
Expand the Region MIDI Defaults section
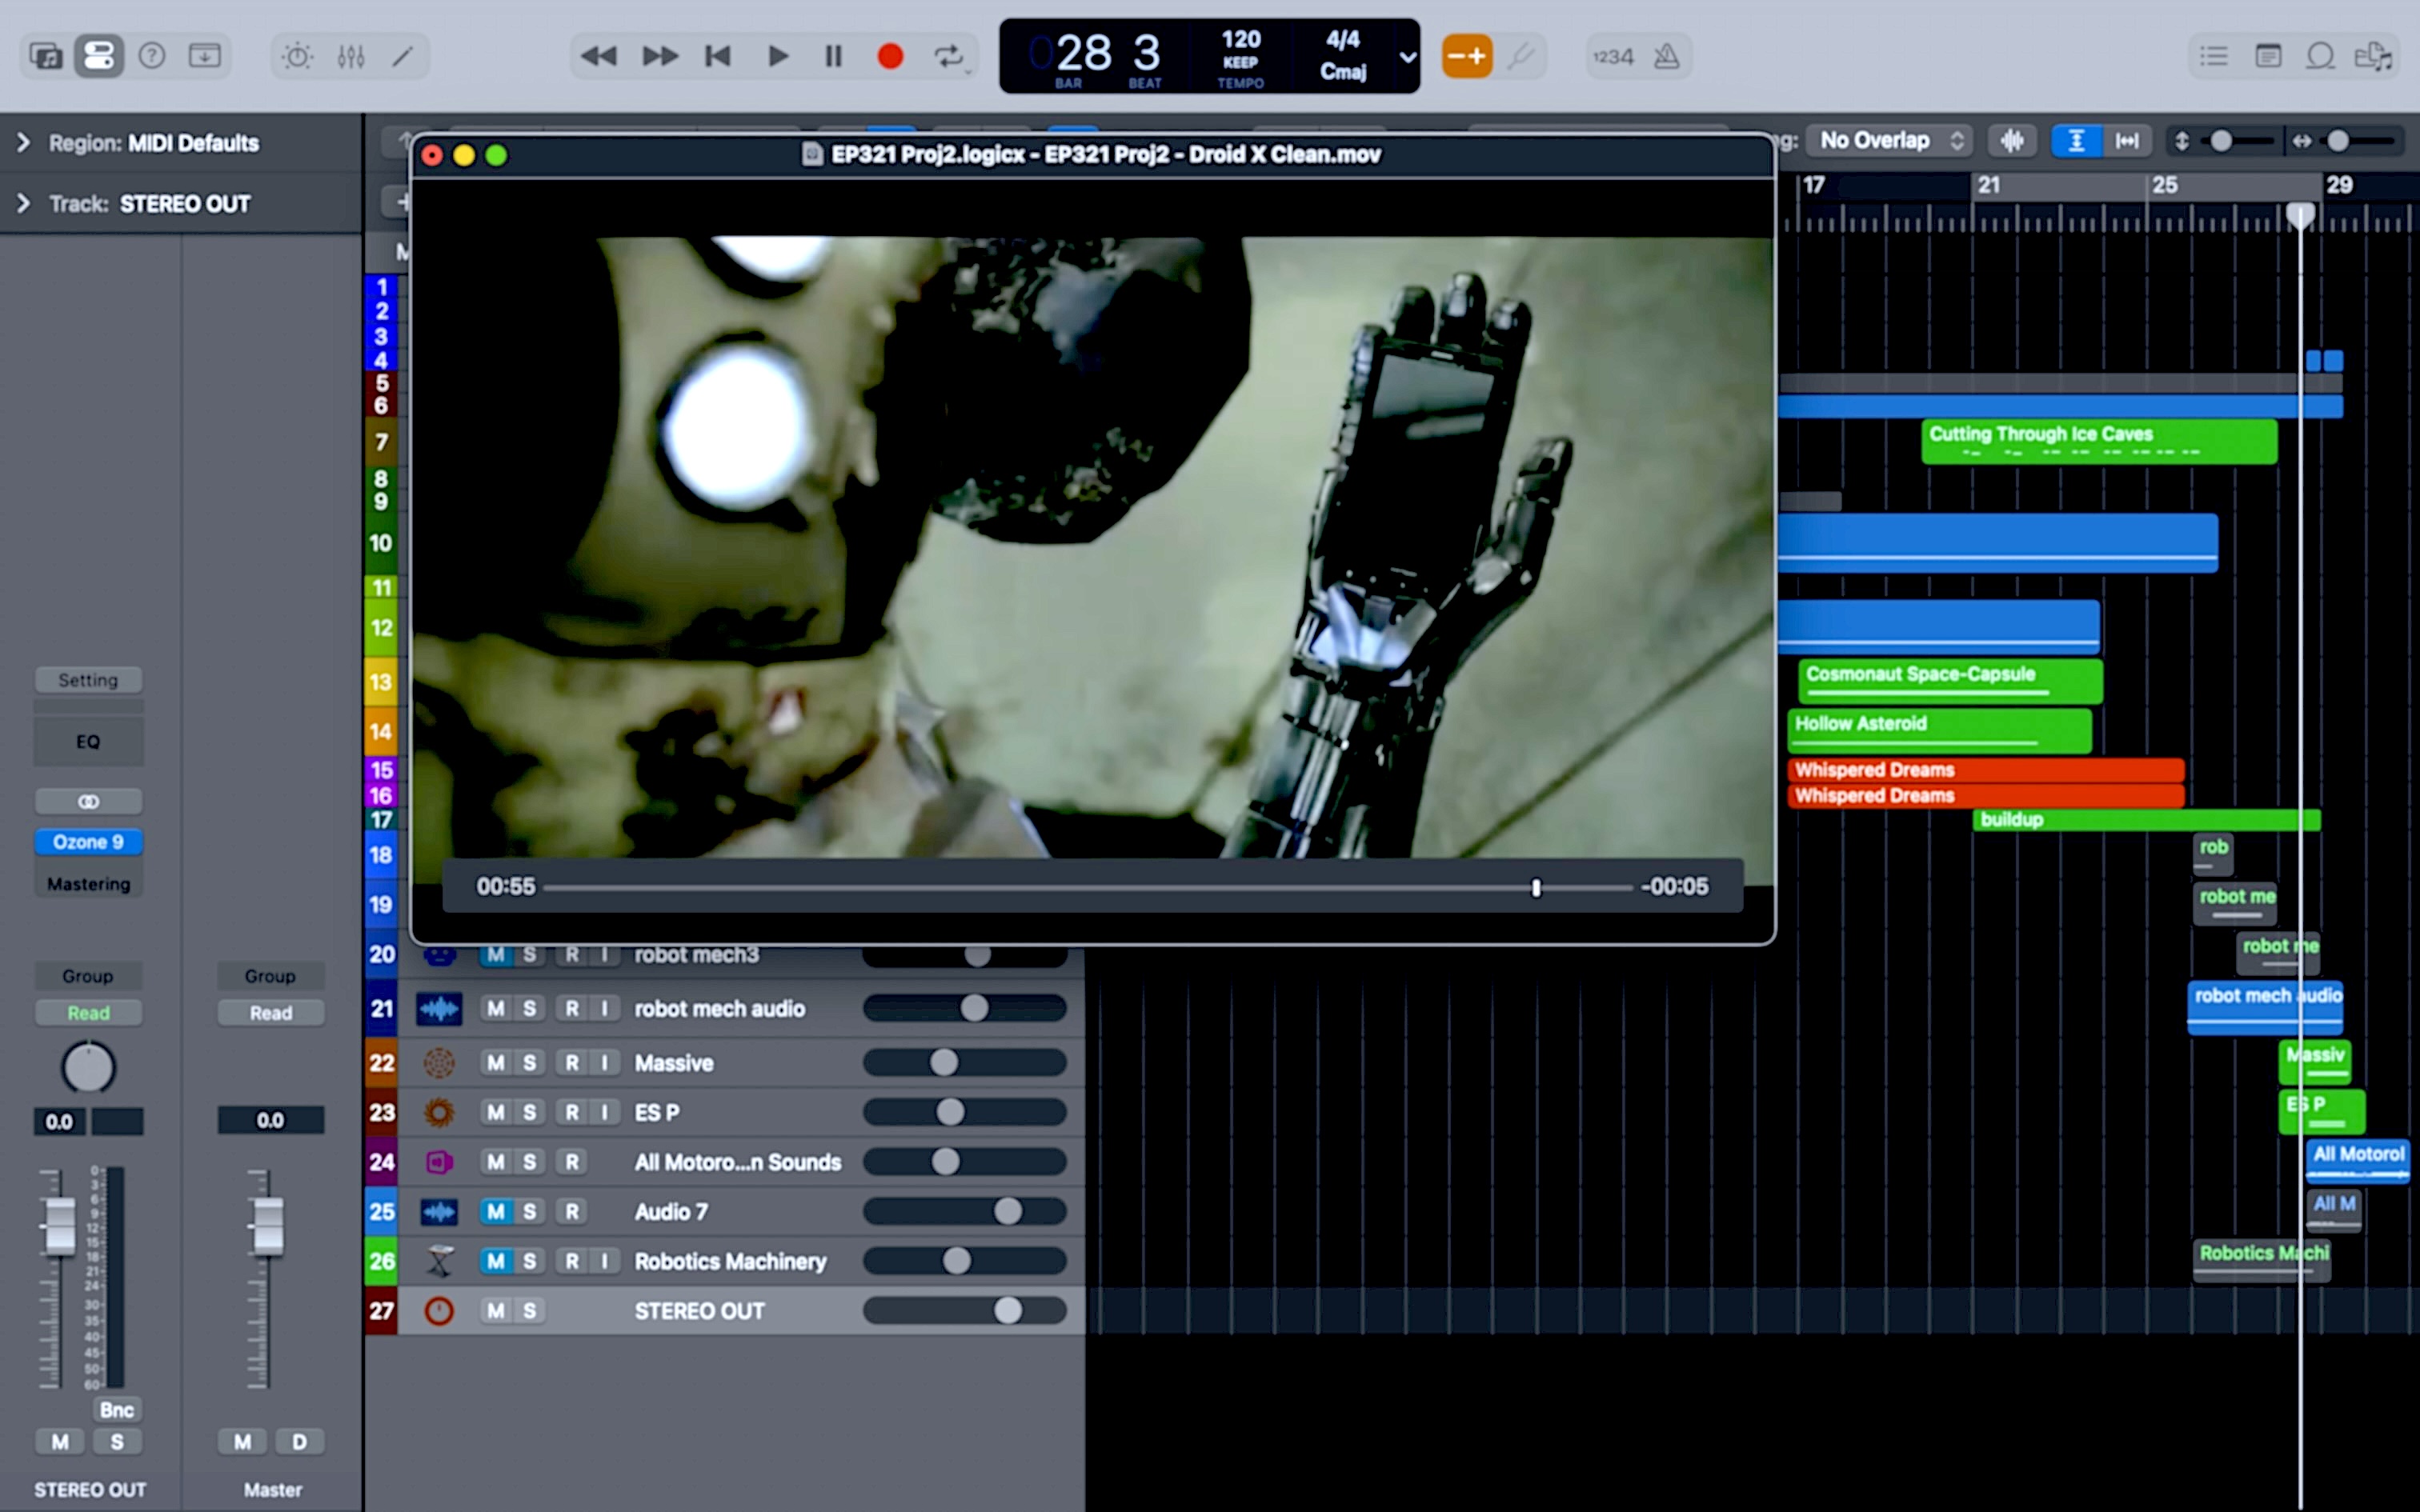[x=23, y=143]
